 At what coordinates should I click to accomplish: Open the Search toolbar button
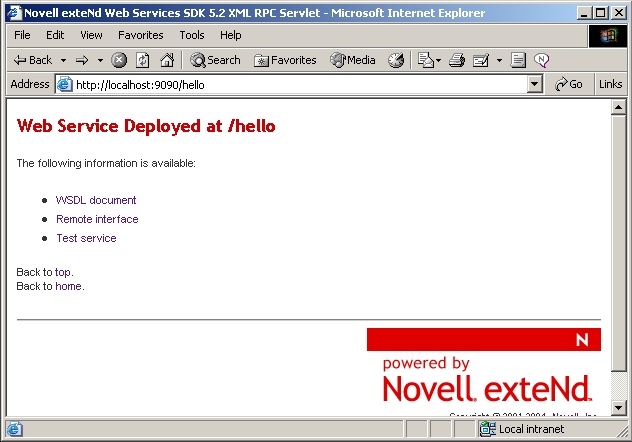coord(215,60)
